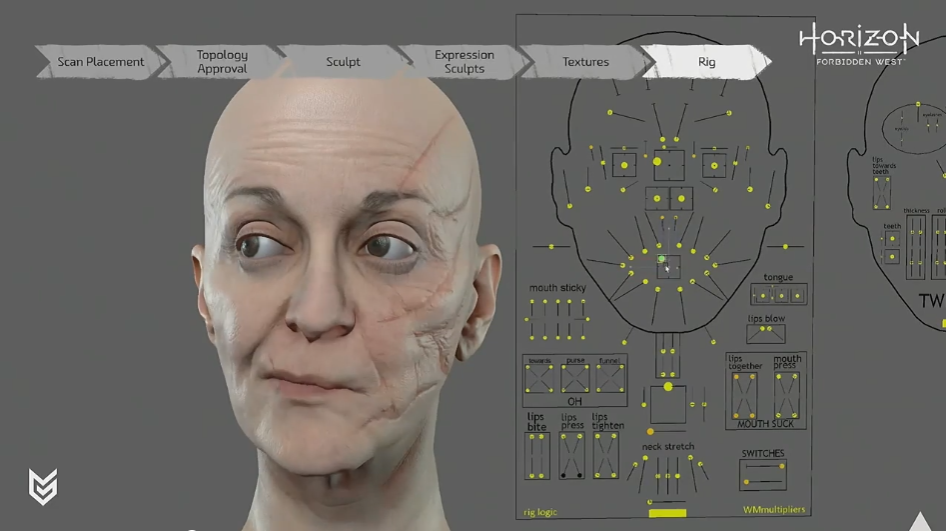
Task: Select the right ear control handle
Action: click(768, 206)
